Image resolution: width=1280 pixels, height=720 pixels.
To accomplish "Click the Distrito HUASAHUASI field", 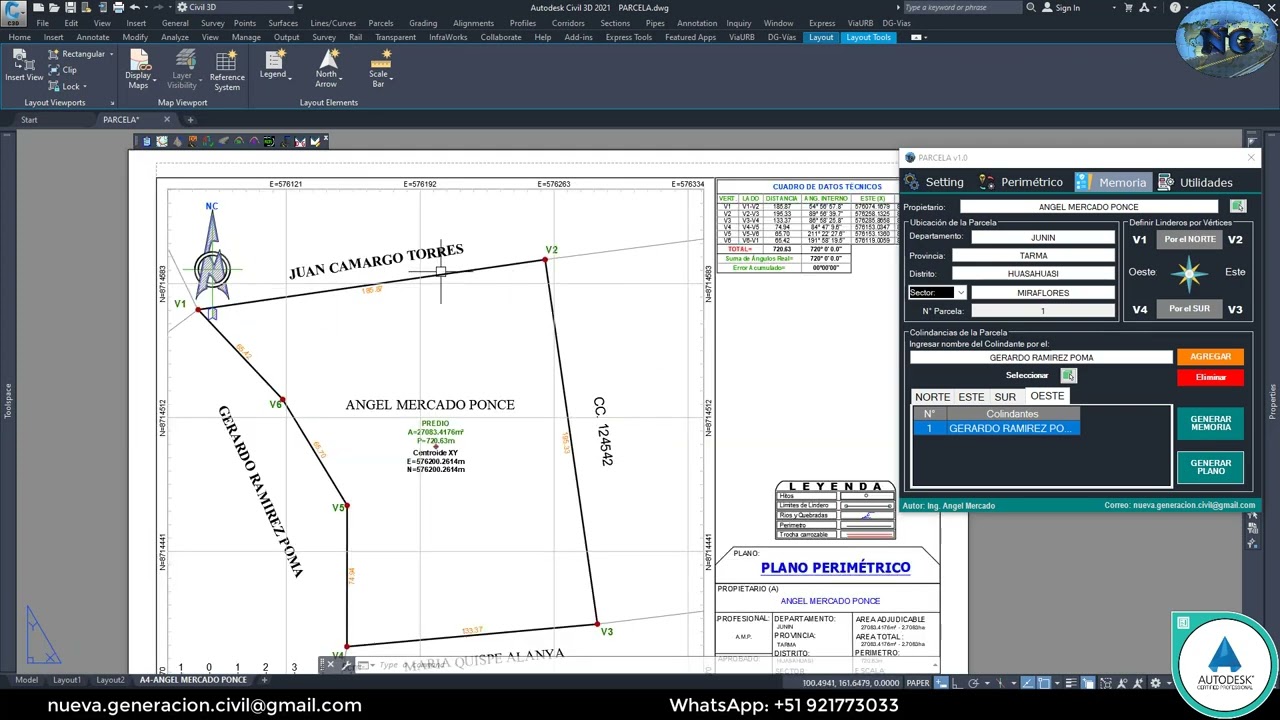I will 1033,273.
